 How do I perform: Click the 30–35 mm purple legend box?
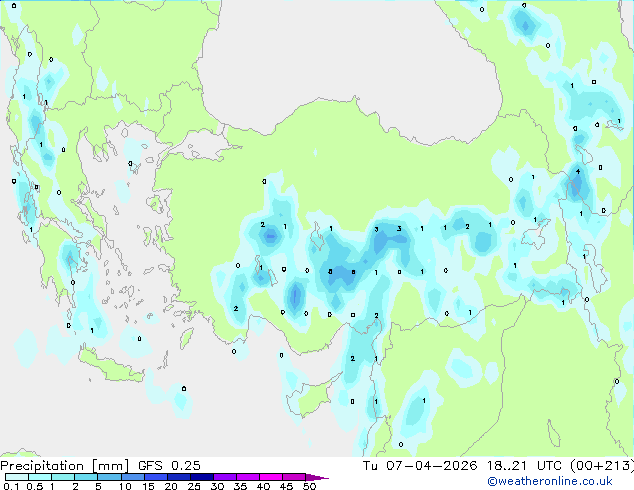(x=225, y=477)
